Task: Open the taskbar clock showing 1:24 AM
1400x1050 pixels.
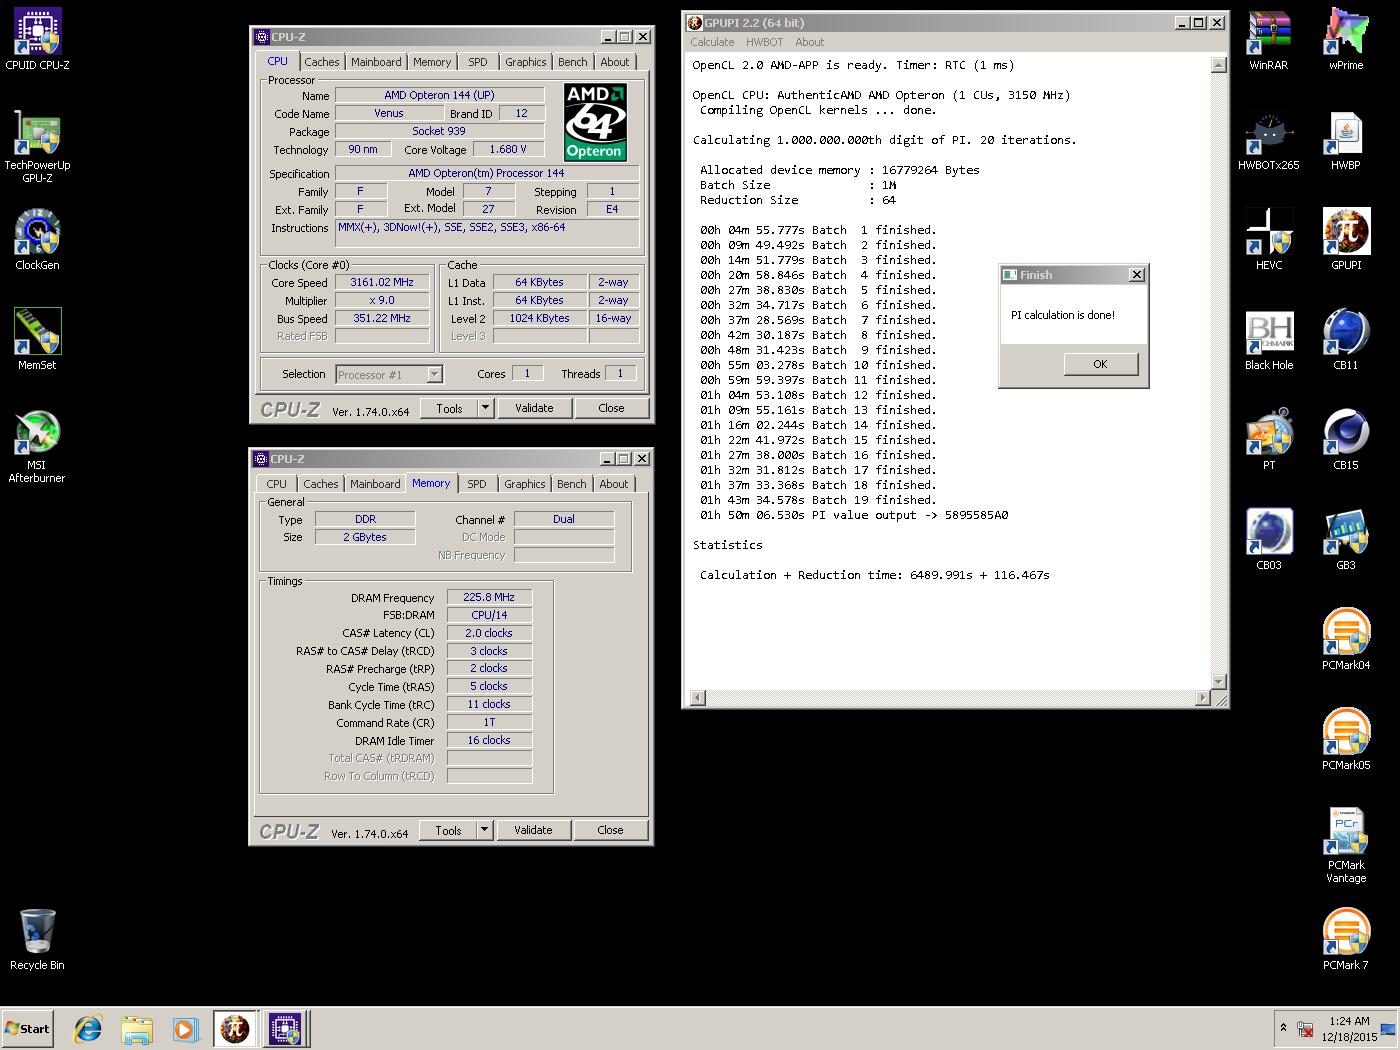Action: [x=1349, y=1029]
